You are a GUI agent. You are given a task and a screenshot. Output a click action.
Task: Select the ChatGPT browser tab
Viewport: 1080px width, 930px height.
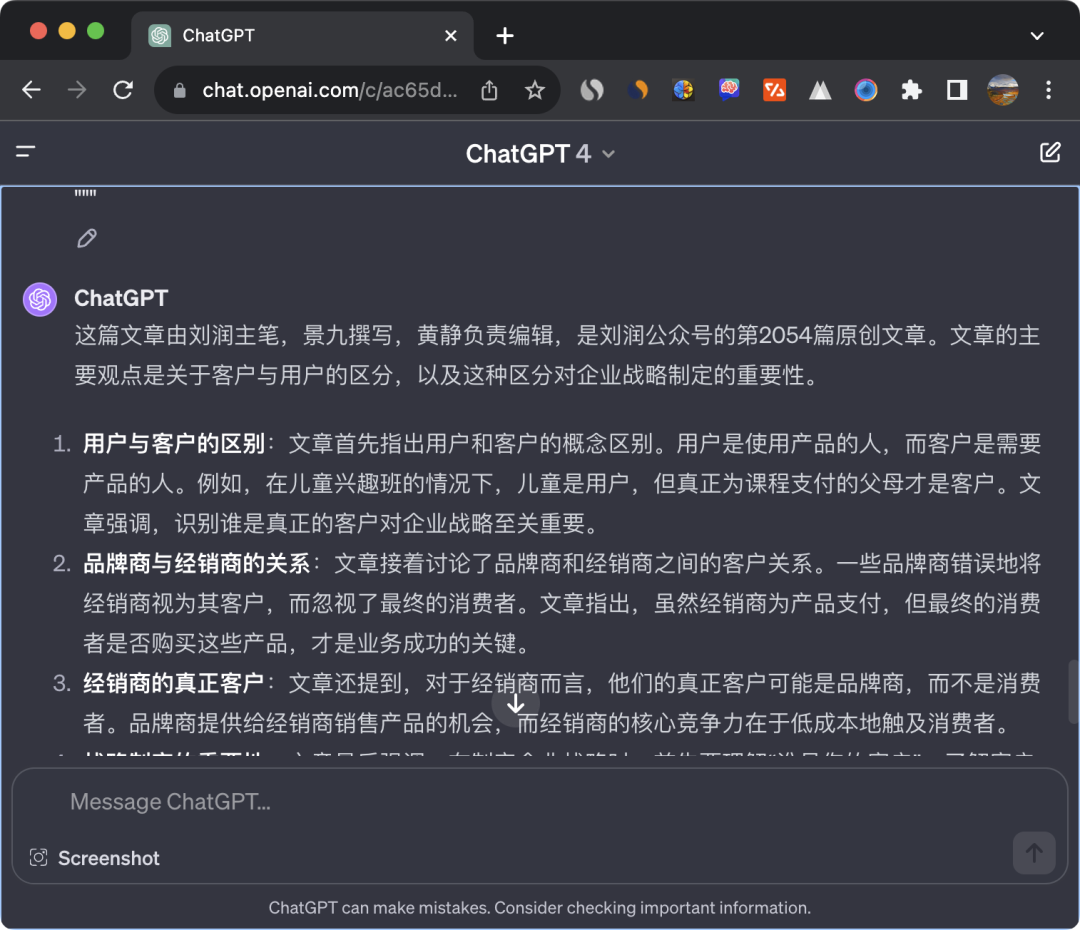[302, 36]
